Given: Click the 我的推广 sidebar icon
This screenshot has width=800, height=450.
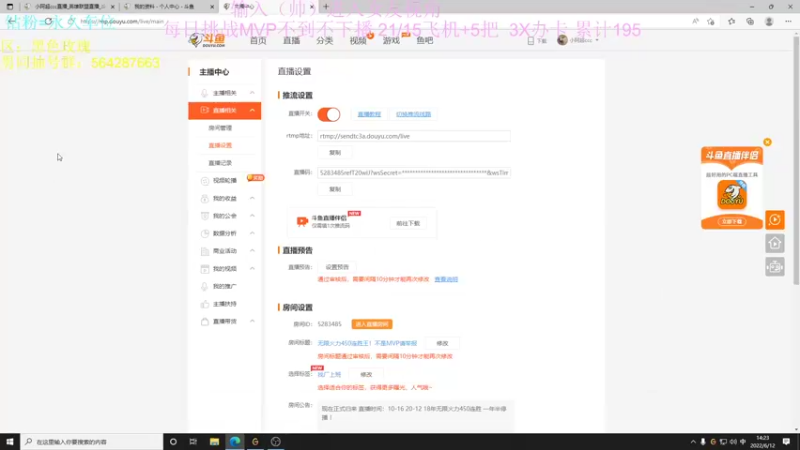Looking at the screenshot, I should click(205, 286).
